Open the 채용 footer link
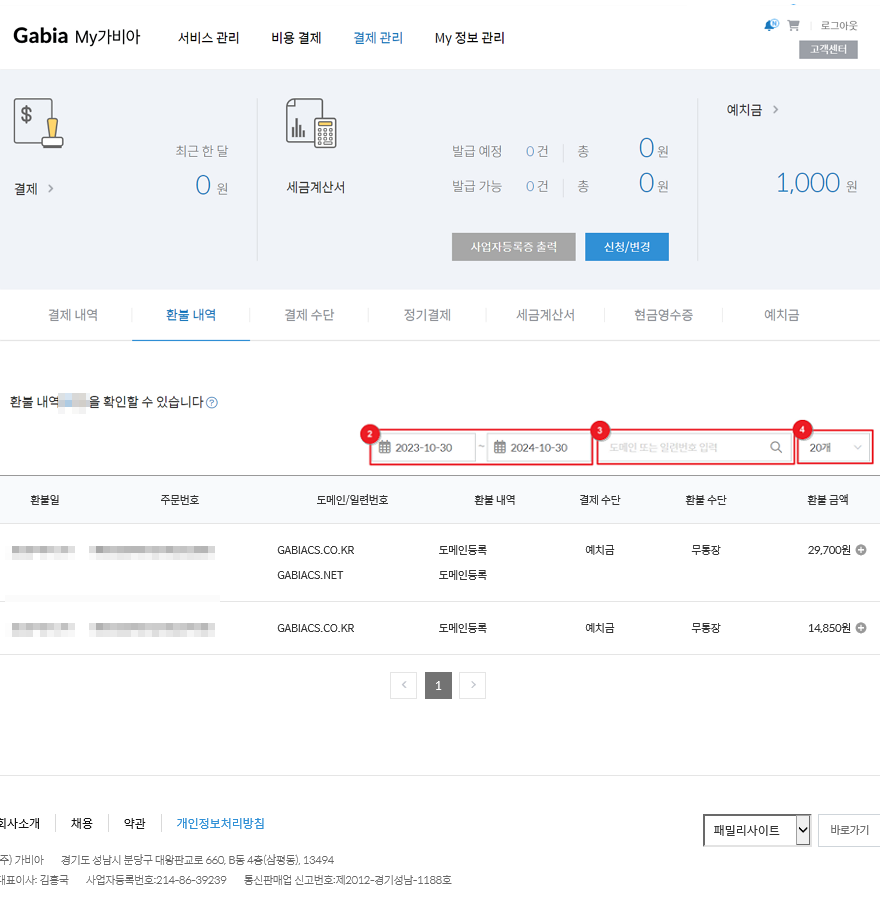The width and height of the screenshot is (880, 900). 82,824
